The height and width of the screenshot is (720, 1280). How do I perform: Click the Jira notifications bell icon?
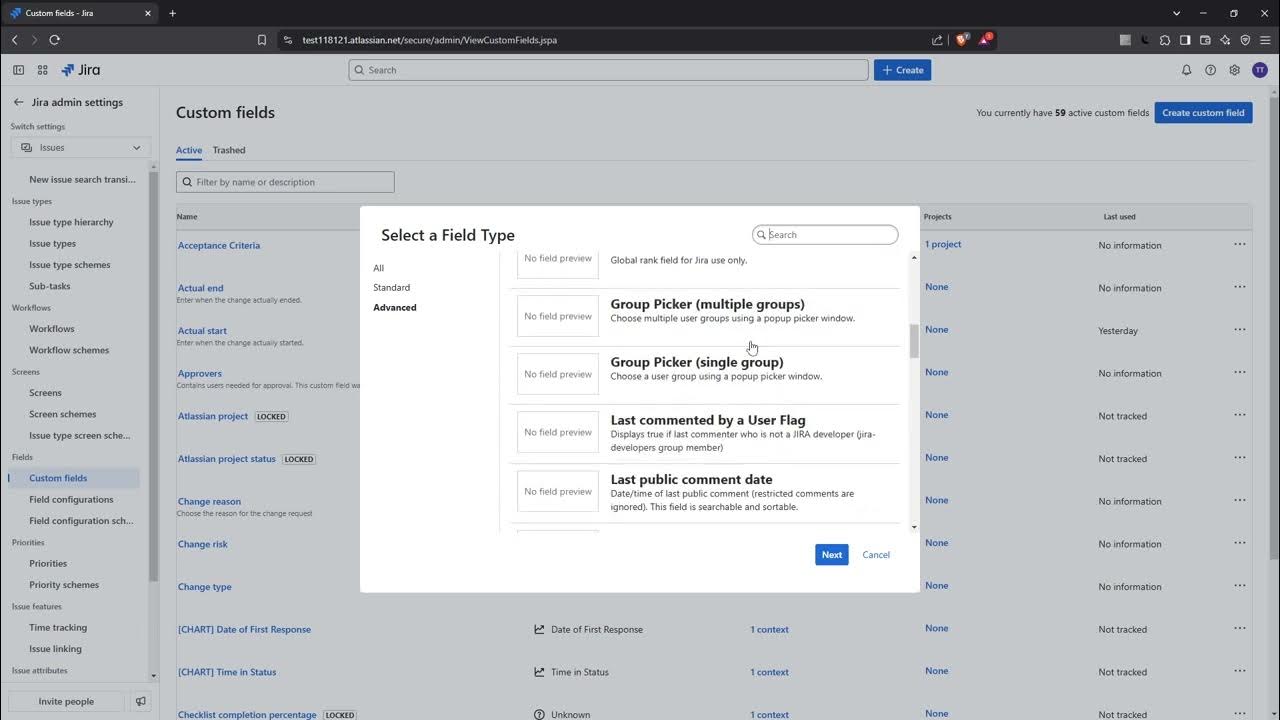click(1186, 70)
